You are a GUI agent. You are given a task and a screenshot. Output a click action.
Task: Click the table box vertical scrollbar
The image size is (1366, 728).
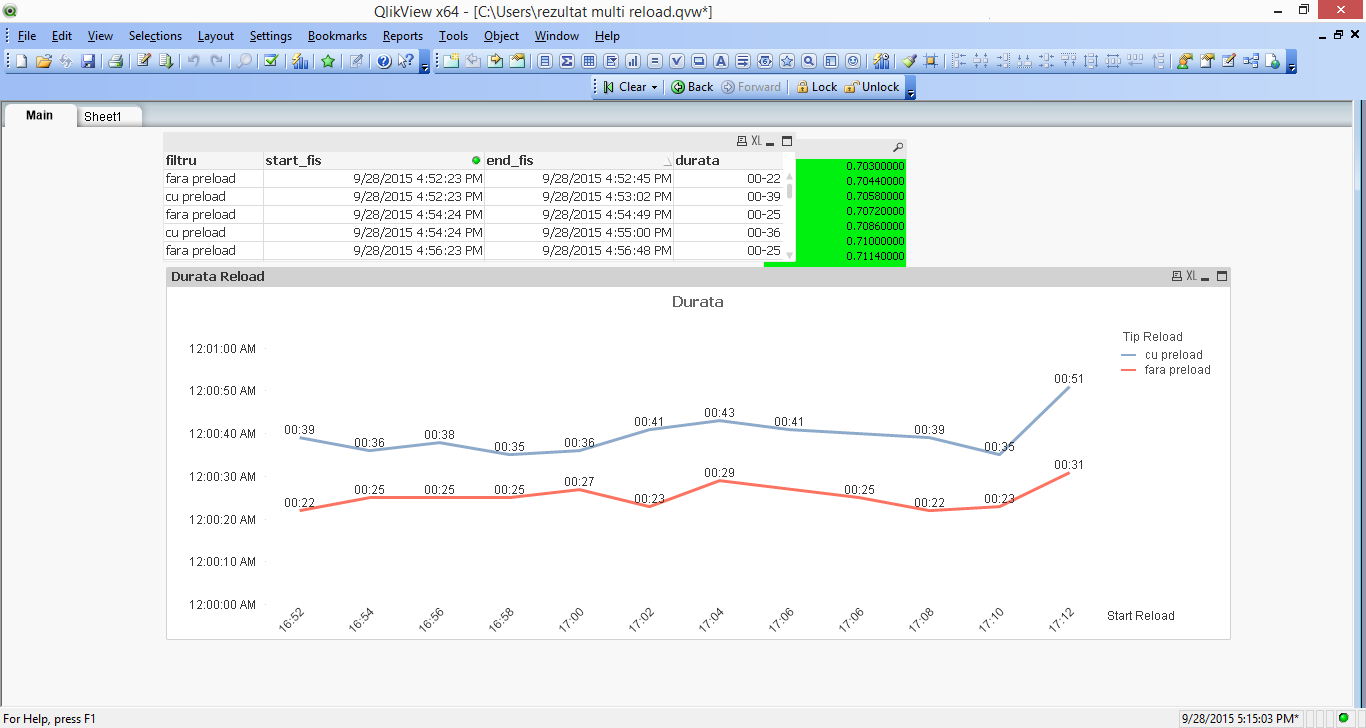click(x=789, y=215)
